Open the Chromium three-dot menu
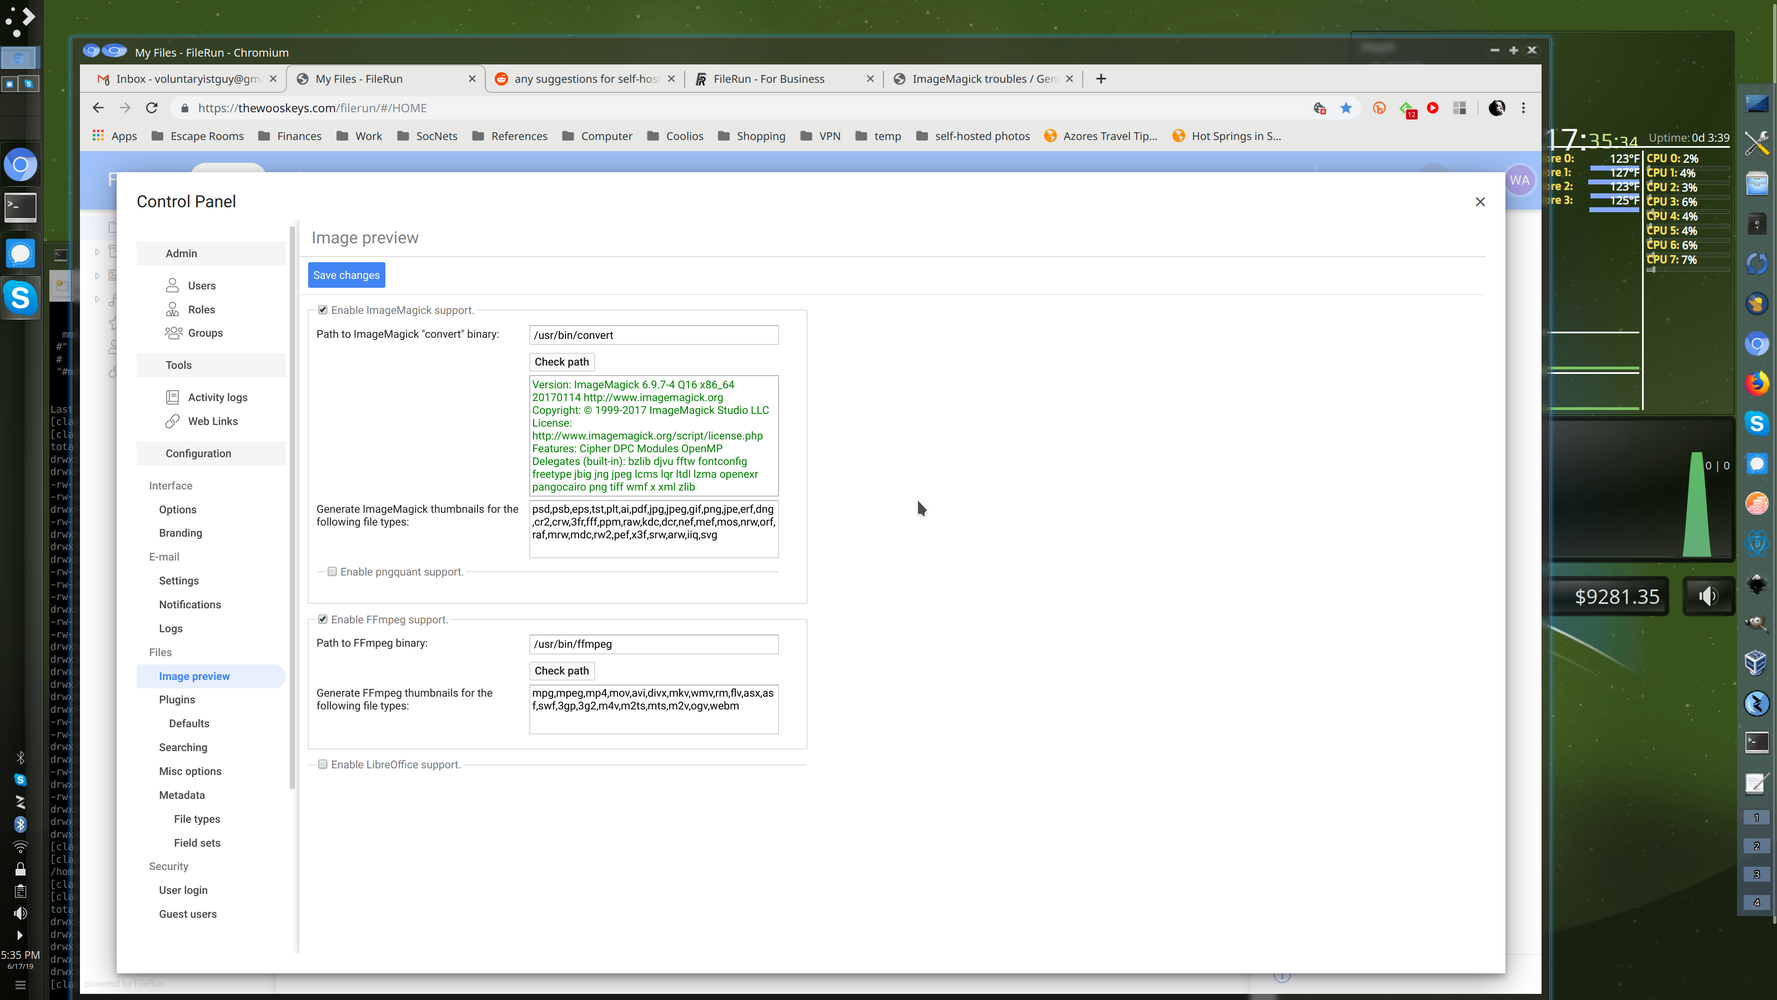The image size is (1777, 1000). tap(1523, 108)
